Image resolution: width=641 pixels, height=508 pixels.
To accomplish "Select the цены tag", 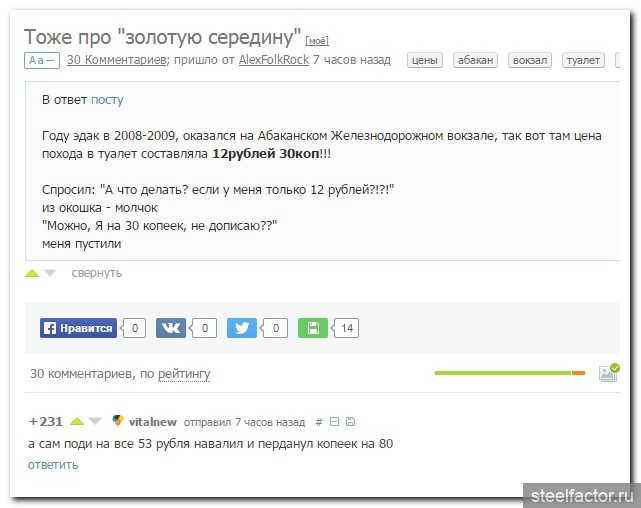I will click(x=425, y=60).
